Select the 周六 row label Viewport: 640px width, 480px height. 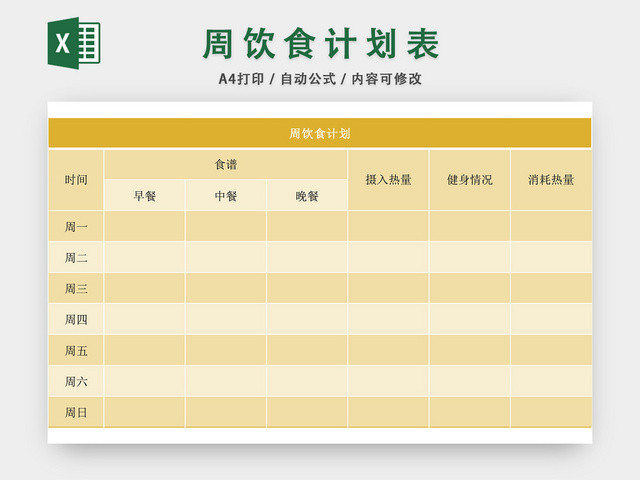[76, 381]
